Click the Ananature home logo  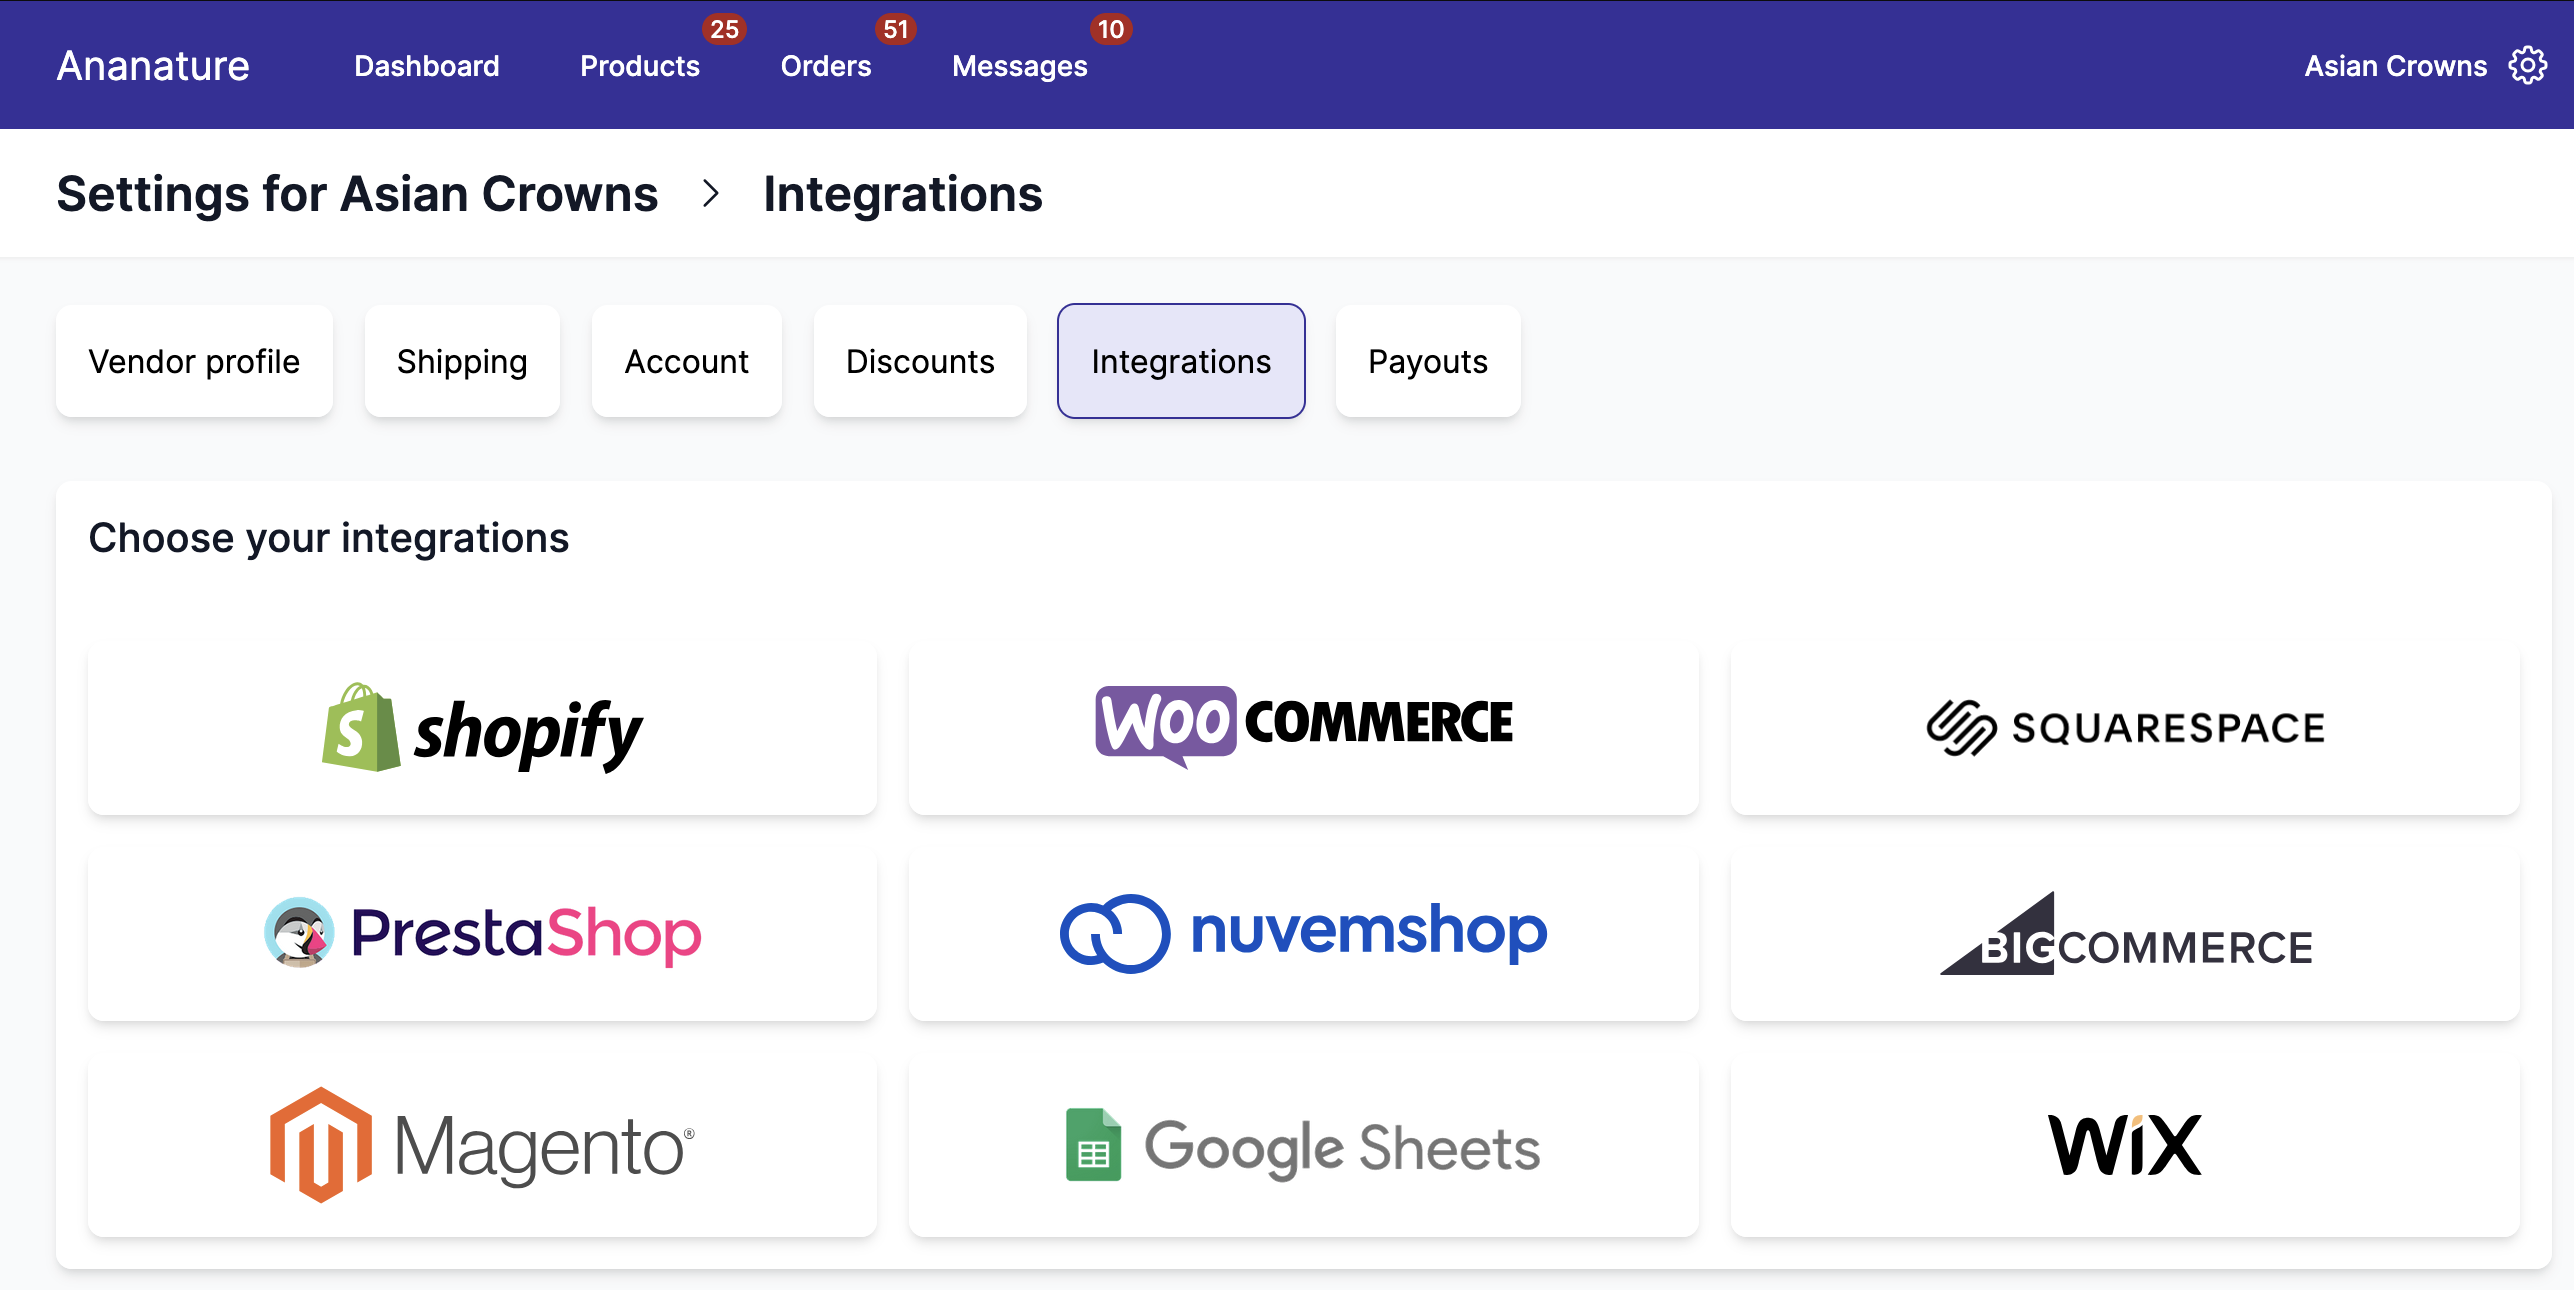[152, 65]
